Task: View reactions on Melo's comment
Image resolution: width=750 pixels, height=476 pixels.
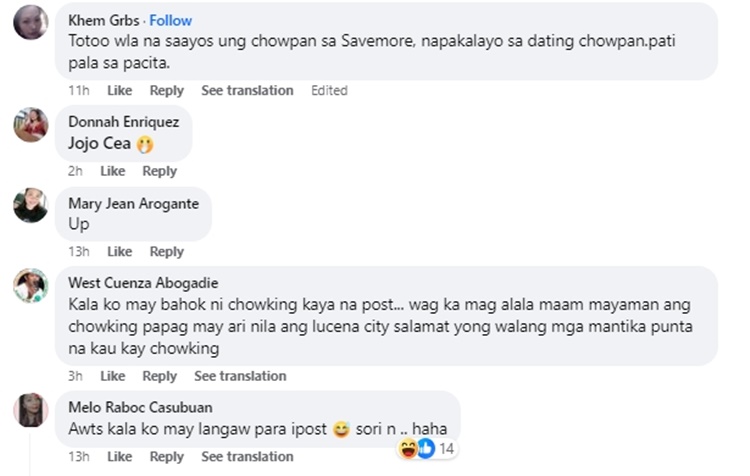Action: pos(426,449)
